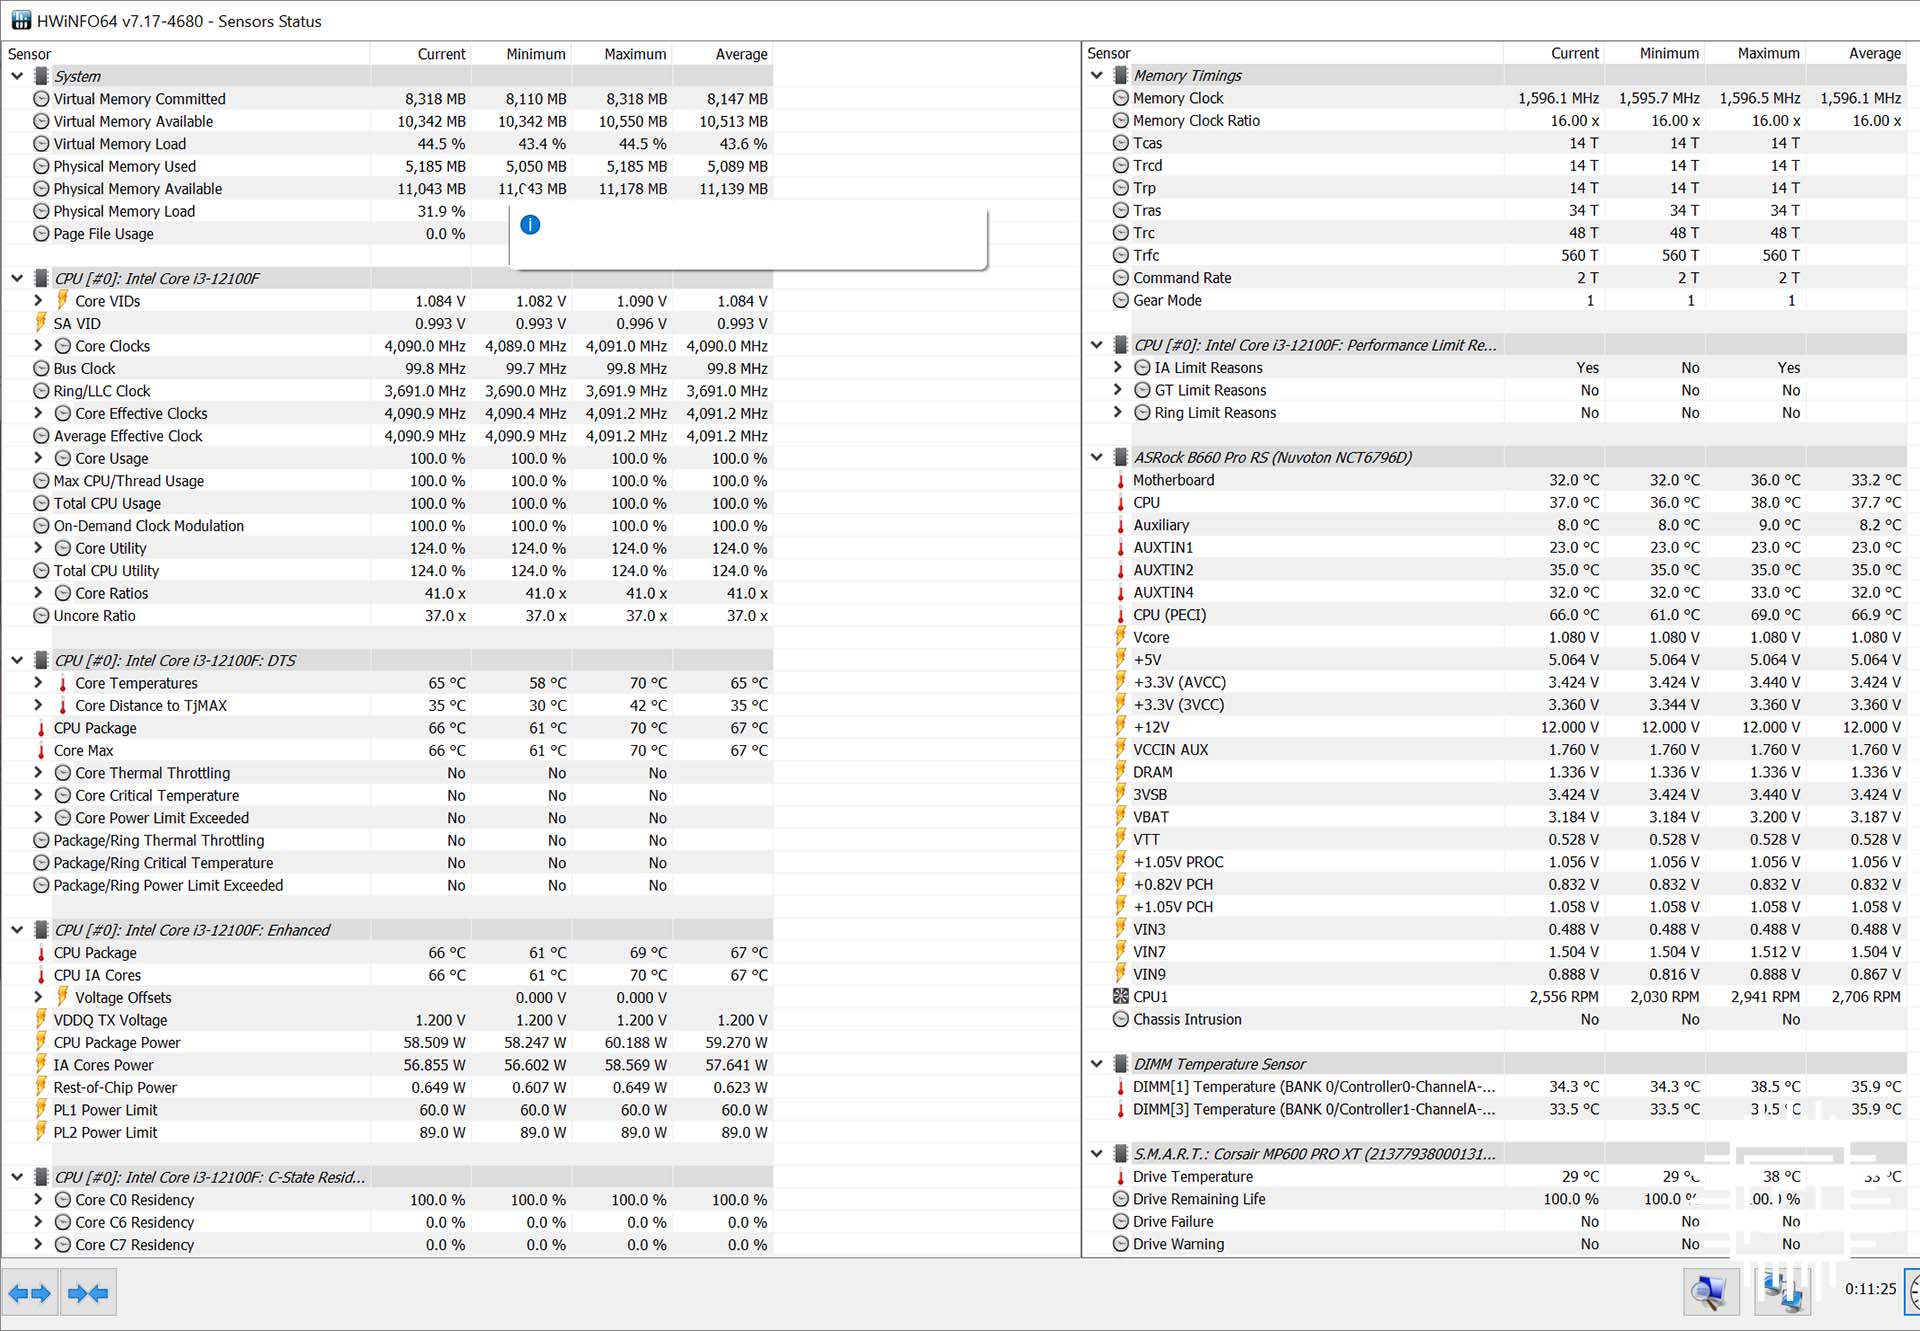Collapse the System sensor group

pos(17,76)
